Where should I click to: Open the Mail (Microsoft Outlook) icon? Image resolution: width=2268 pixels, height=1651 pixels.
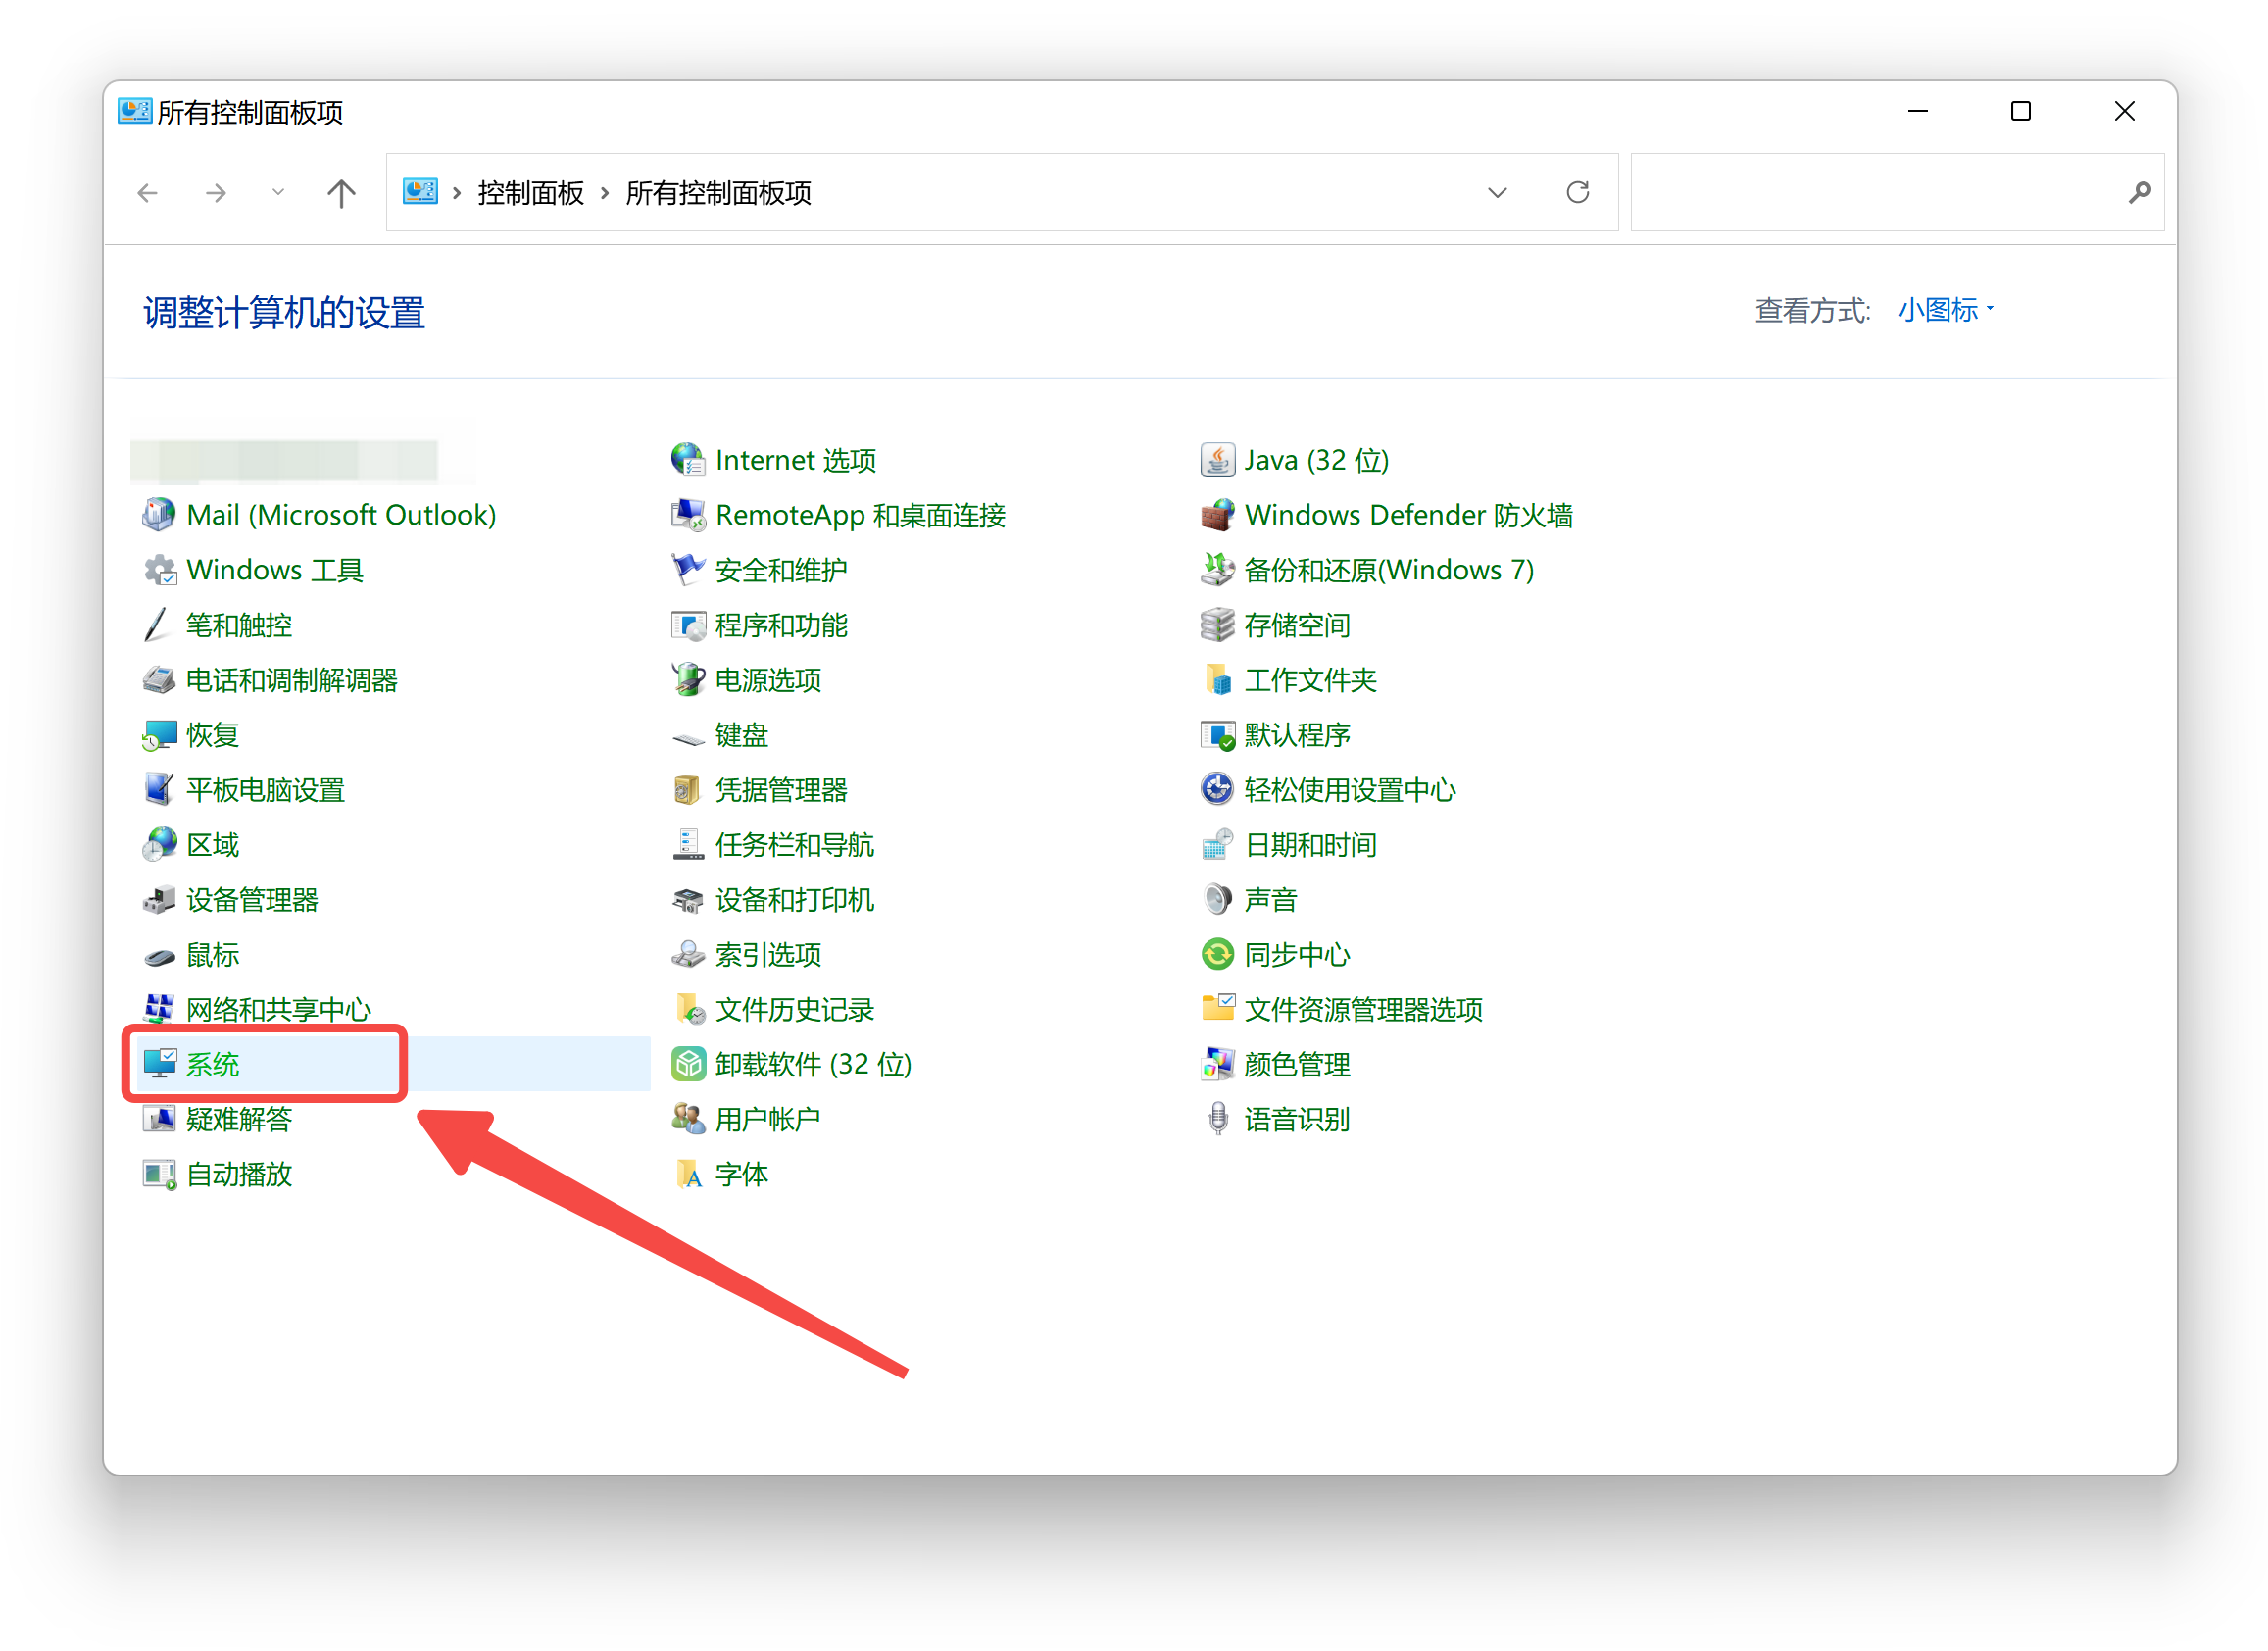click(x=159, y=515)
